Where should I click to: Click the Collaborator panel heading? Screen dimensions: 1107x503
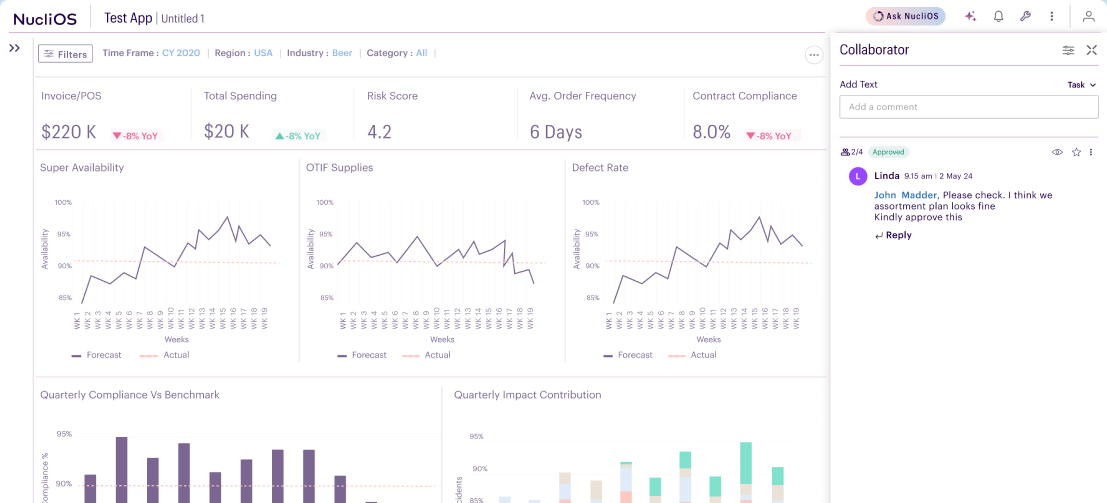874,49
